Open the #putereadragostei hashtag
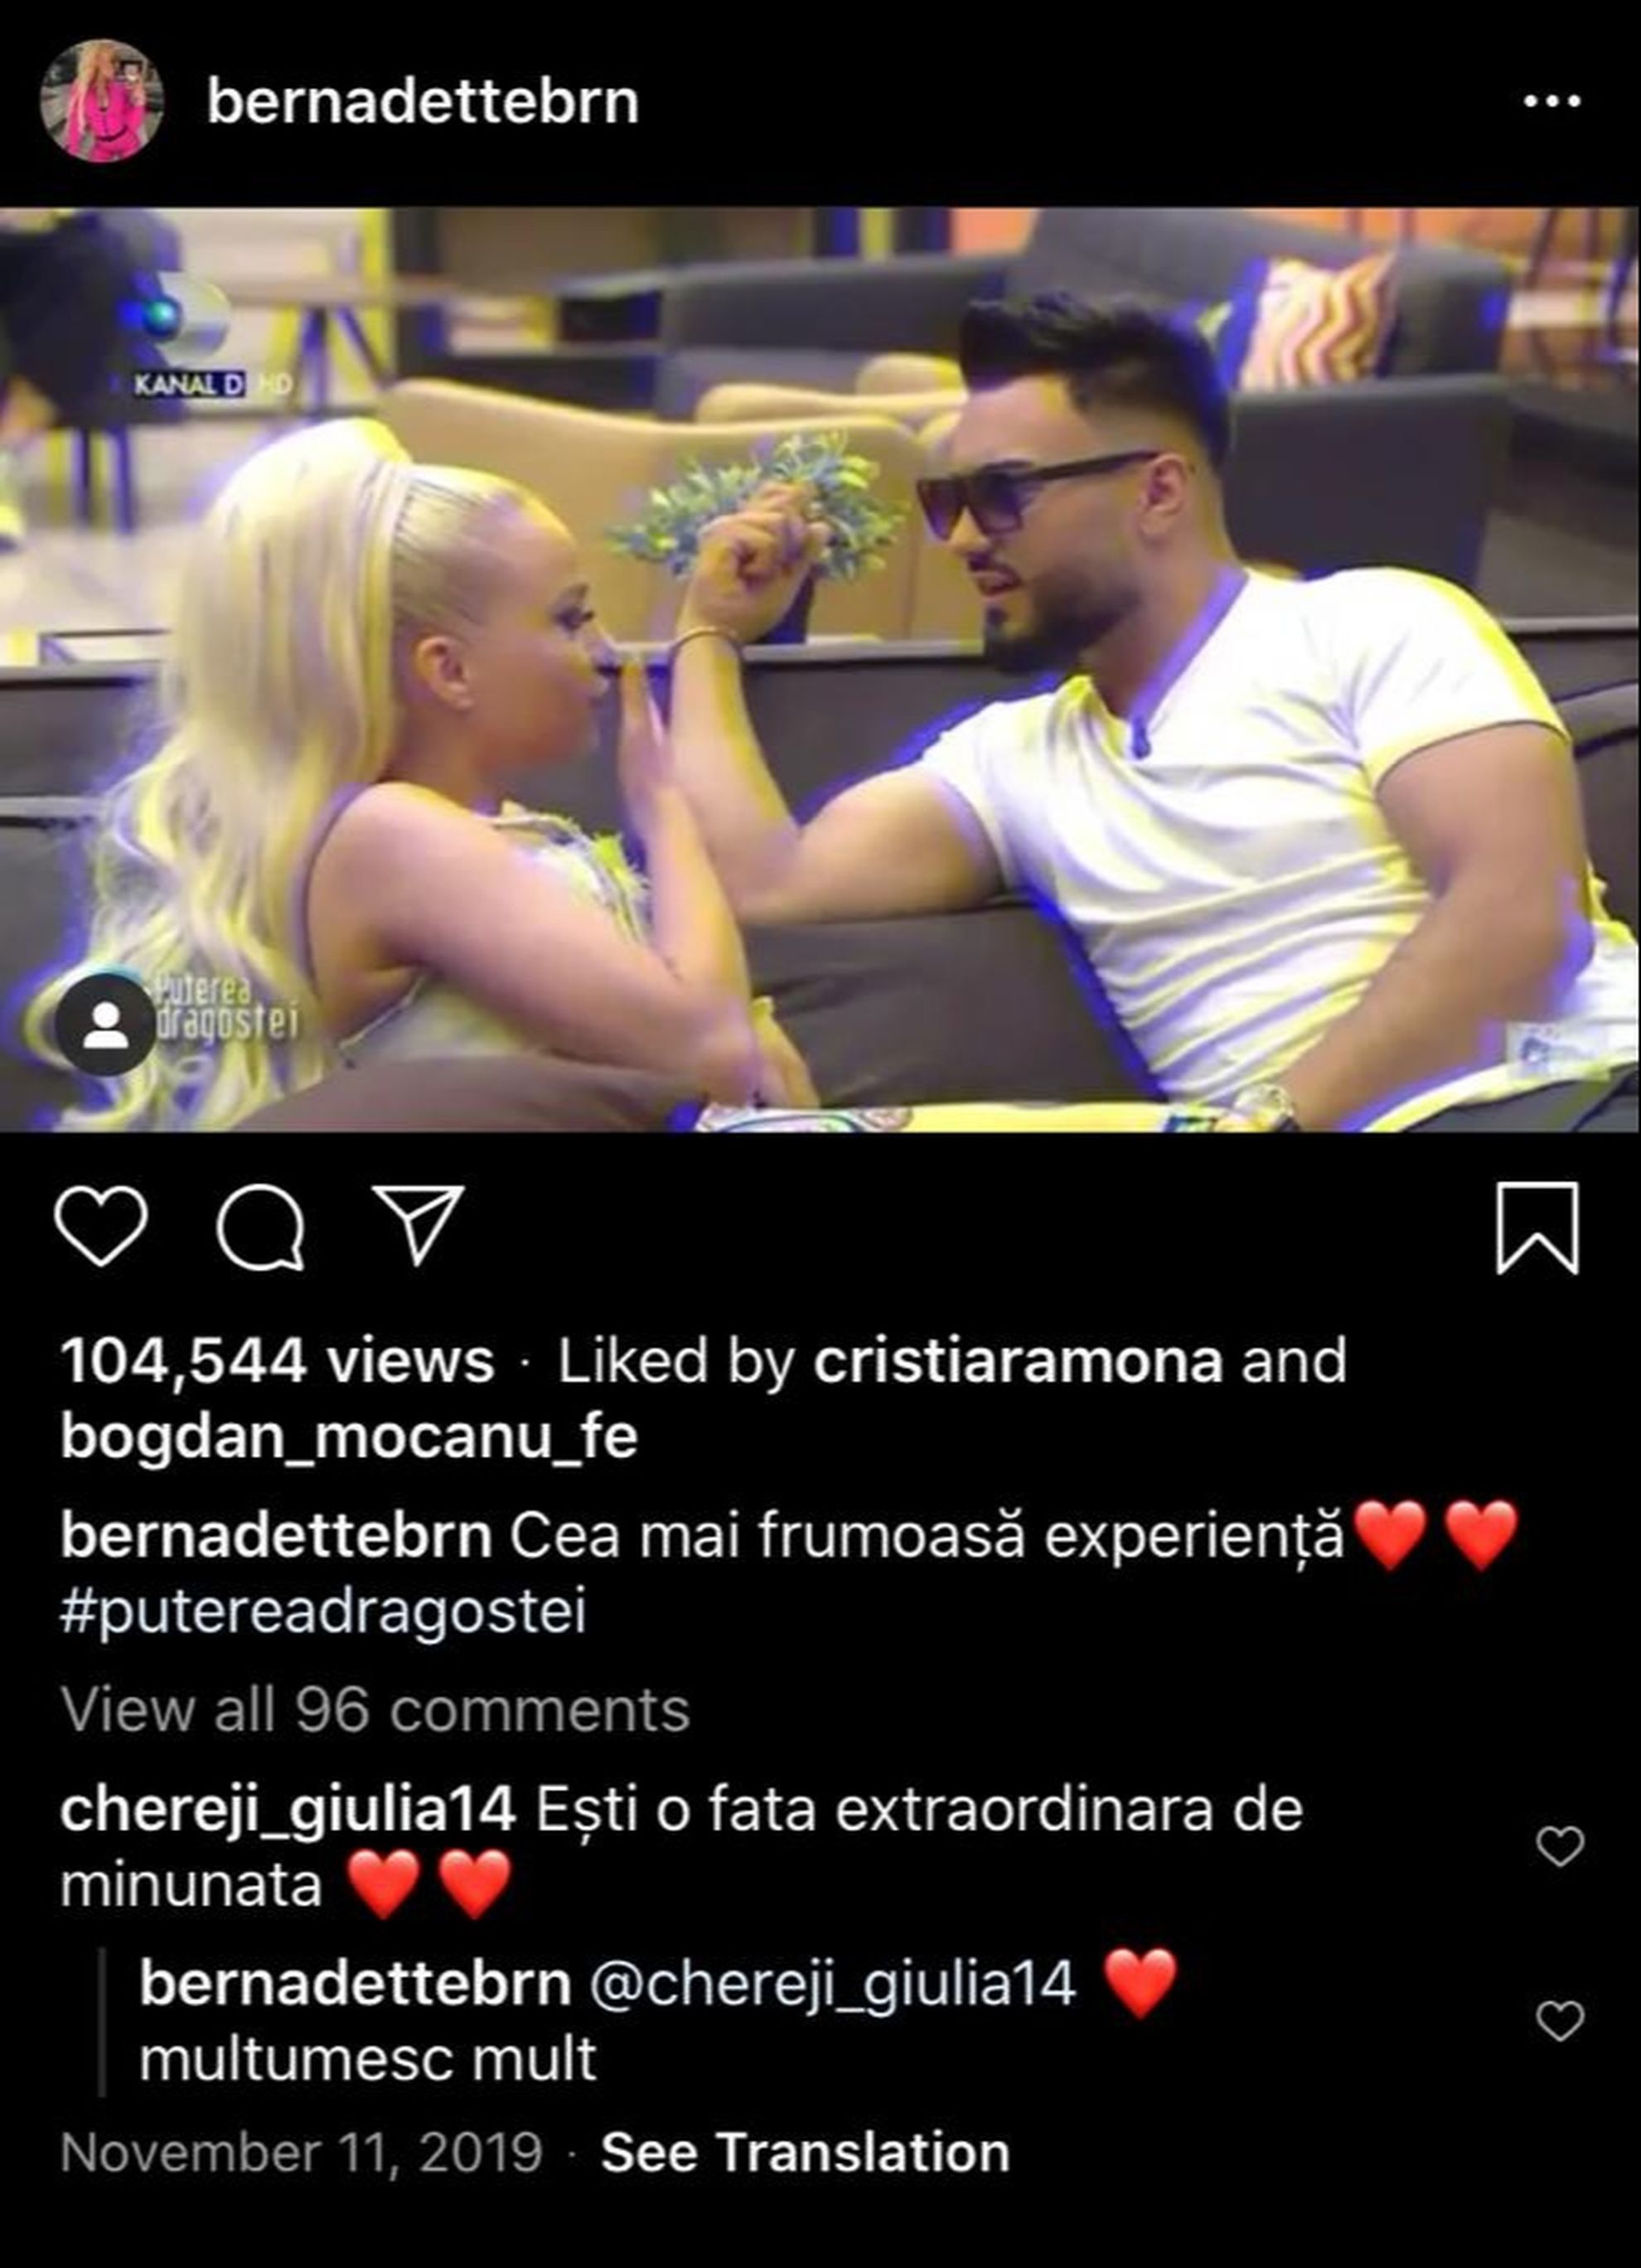The width and height of the screenshot is (1641, 2268). pos(323,1612)
